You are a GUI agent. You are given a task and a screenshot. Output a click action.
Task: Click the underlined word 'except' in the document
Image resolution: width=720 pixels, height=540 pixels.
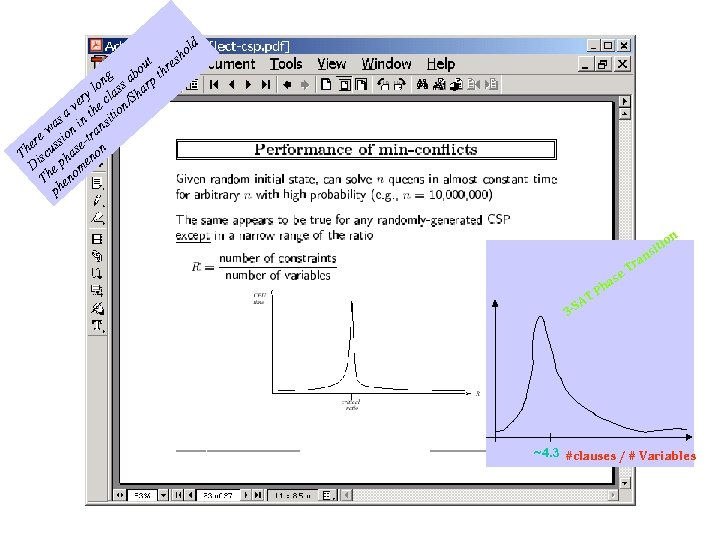[193, 236]
